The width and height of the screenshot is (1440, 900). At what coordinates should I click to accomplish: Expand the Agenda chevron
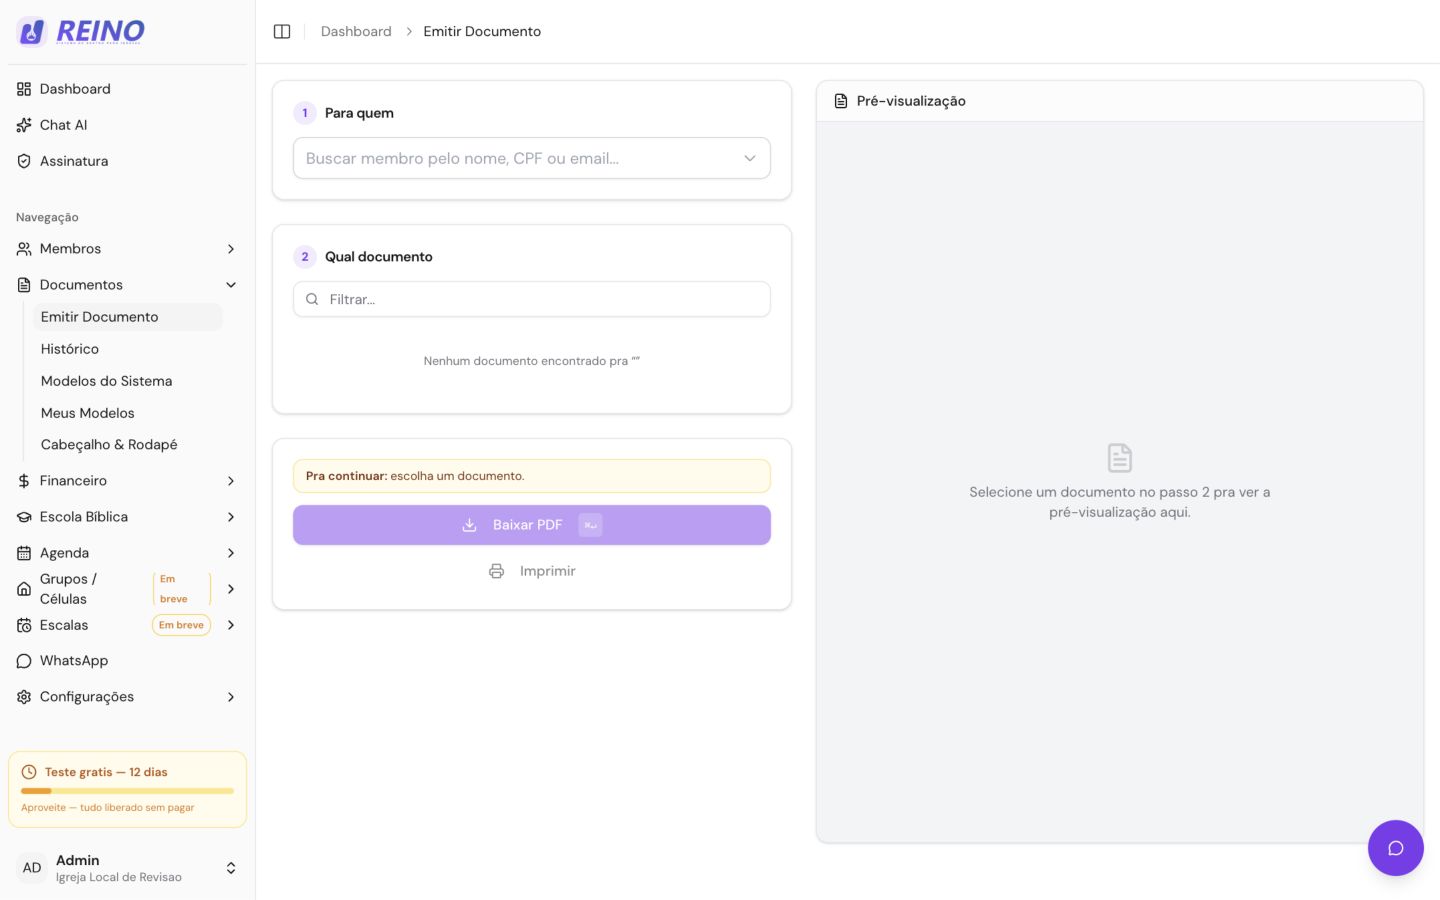[x=231, y=553]
